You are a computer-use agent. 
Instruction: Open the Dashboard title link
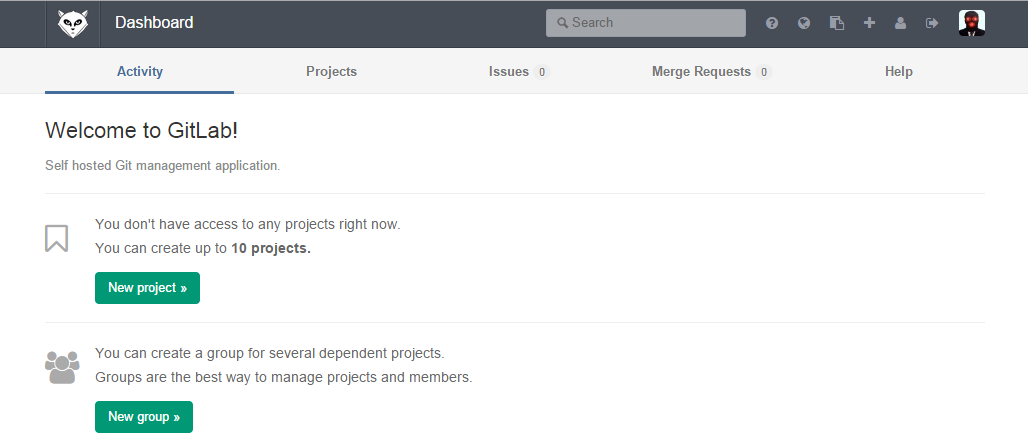(154, 22)
